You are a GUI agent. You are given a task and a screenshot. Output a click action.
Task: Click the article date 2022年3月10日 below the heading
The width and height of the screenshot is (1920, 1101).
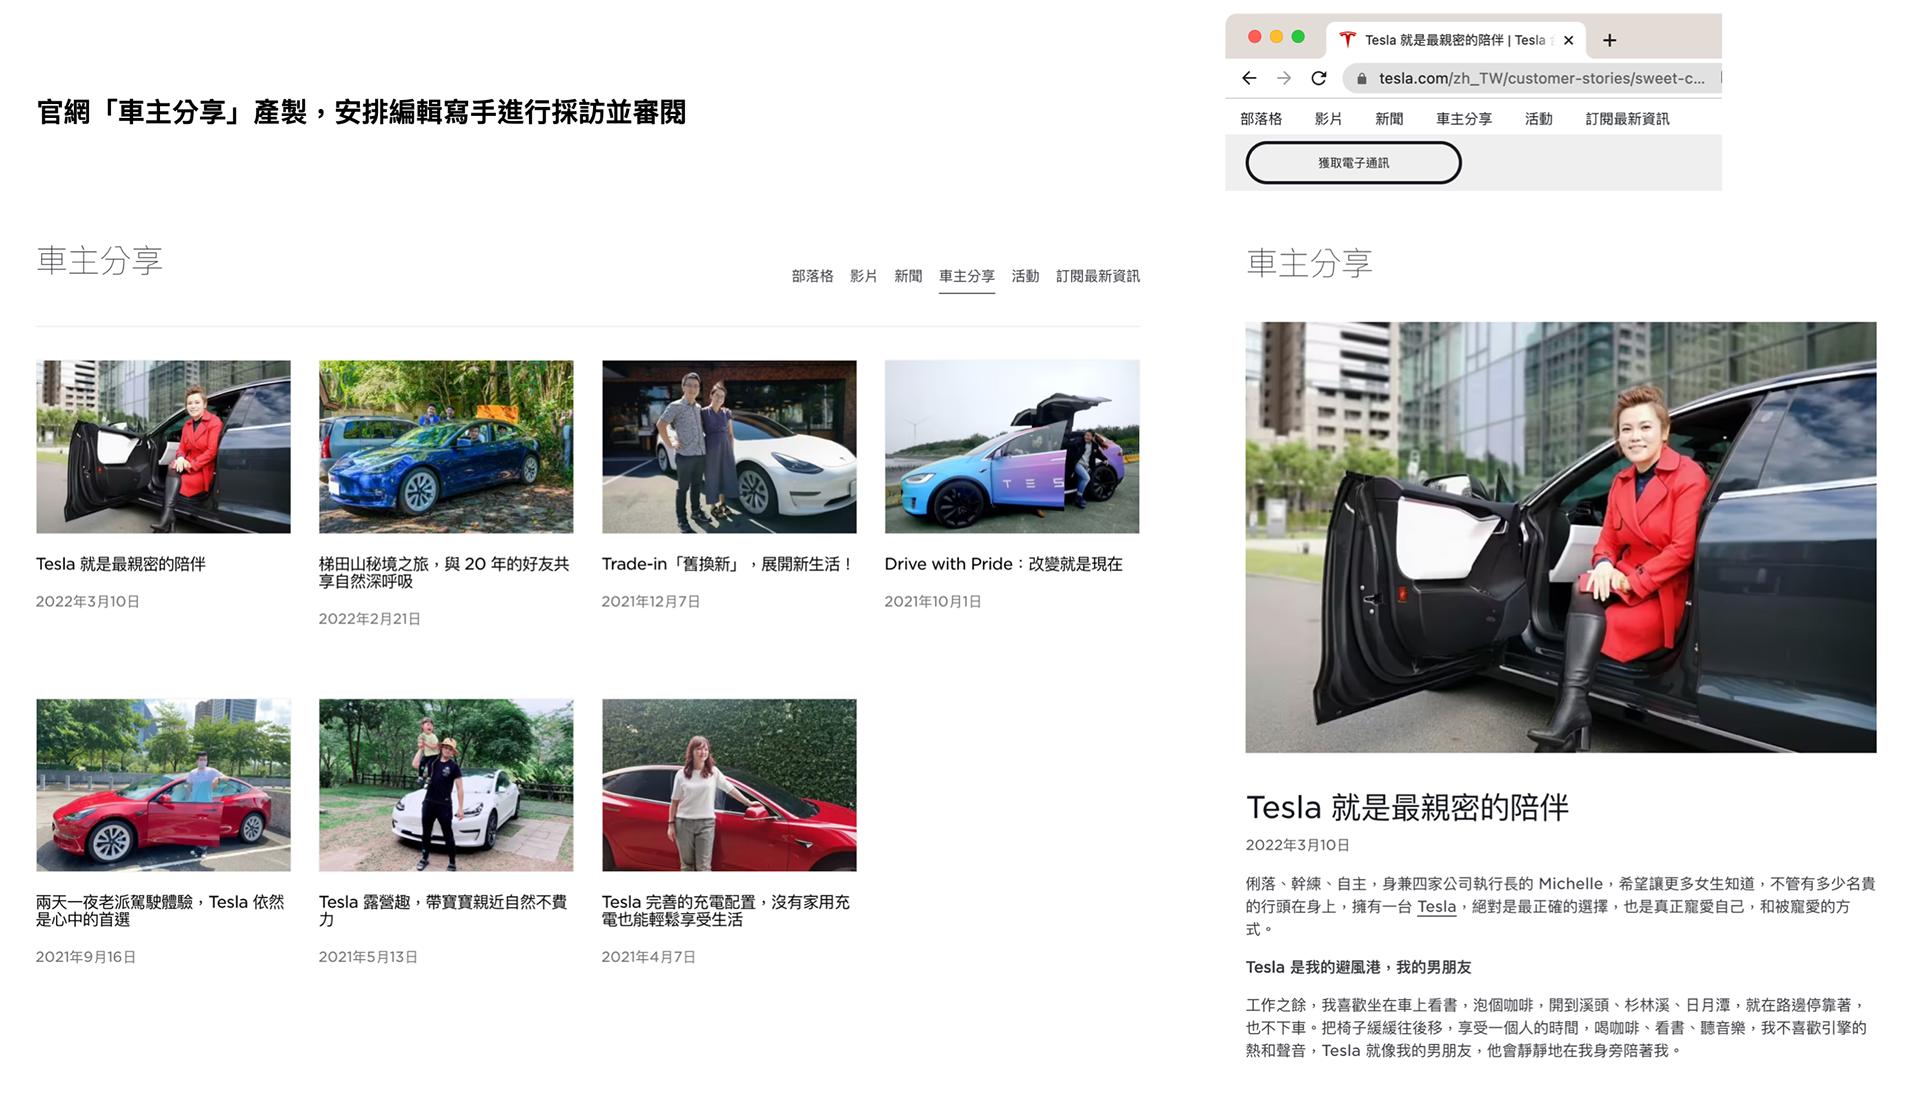click(1297, 845)
